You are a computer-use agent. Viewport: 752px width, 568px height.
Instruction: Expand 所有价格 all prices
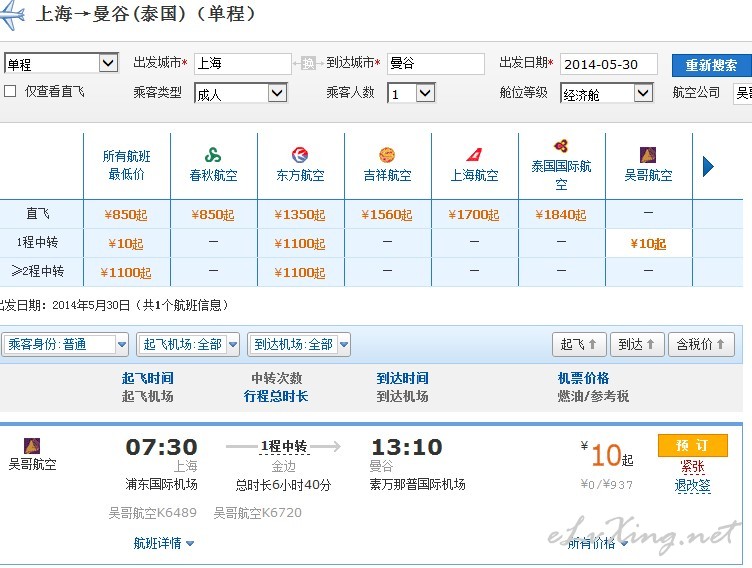click(598, 543)
